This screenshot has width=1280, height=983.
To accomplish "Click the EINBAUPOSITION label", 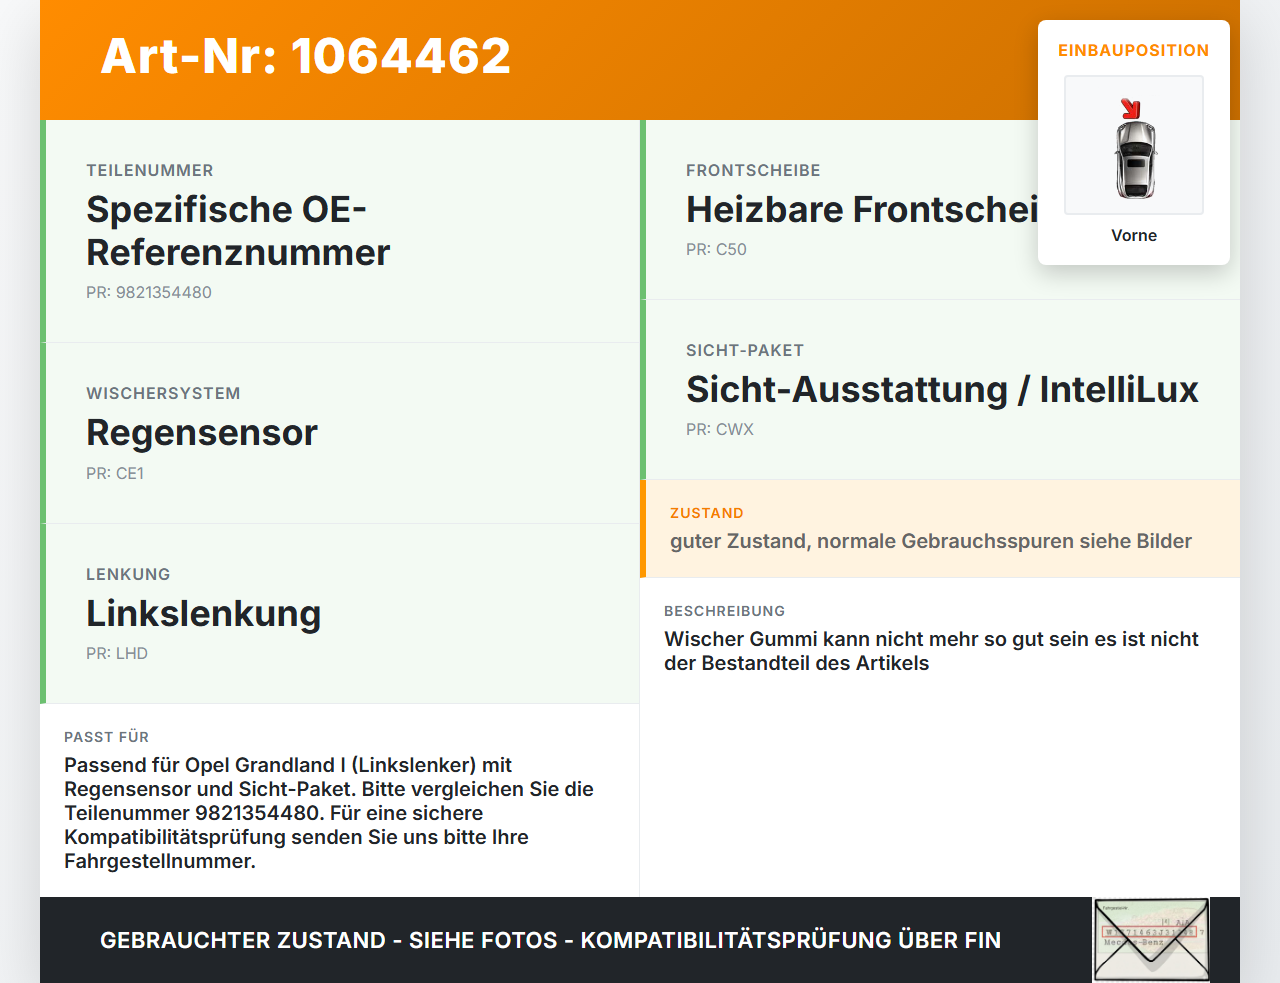I will click(1134, 50).
